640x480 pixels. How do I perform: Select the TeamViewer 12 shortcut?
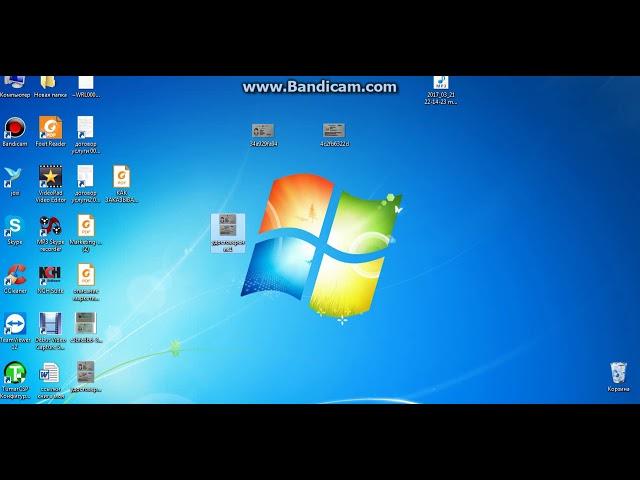pyautogui.click(x=15, y=331)
